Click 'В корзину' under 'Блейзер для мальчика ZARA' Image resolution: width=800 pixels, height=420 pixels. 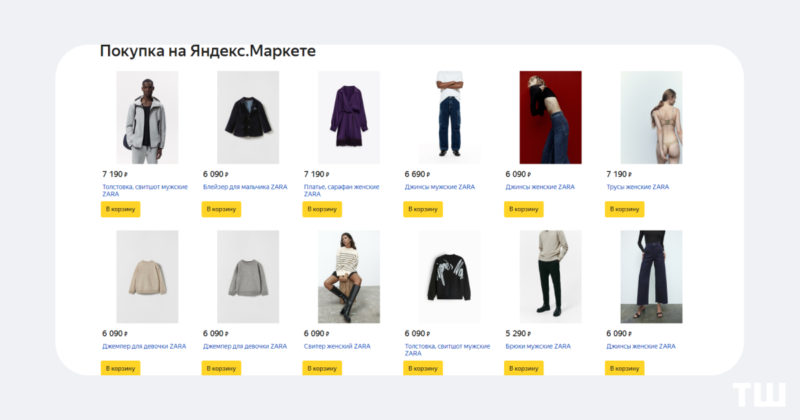221,209
